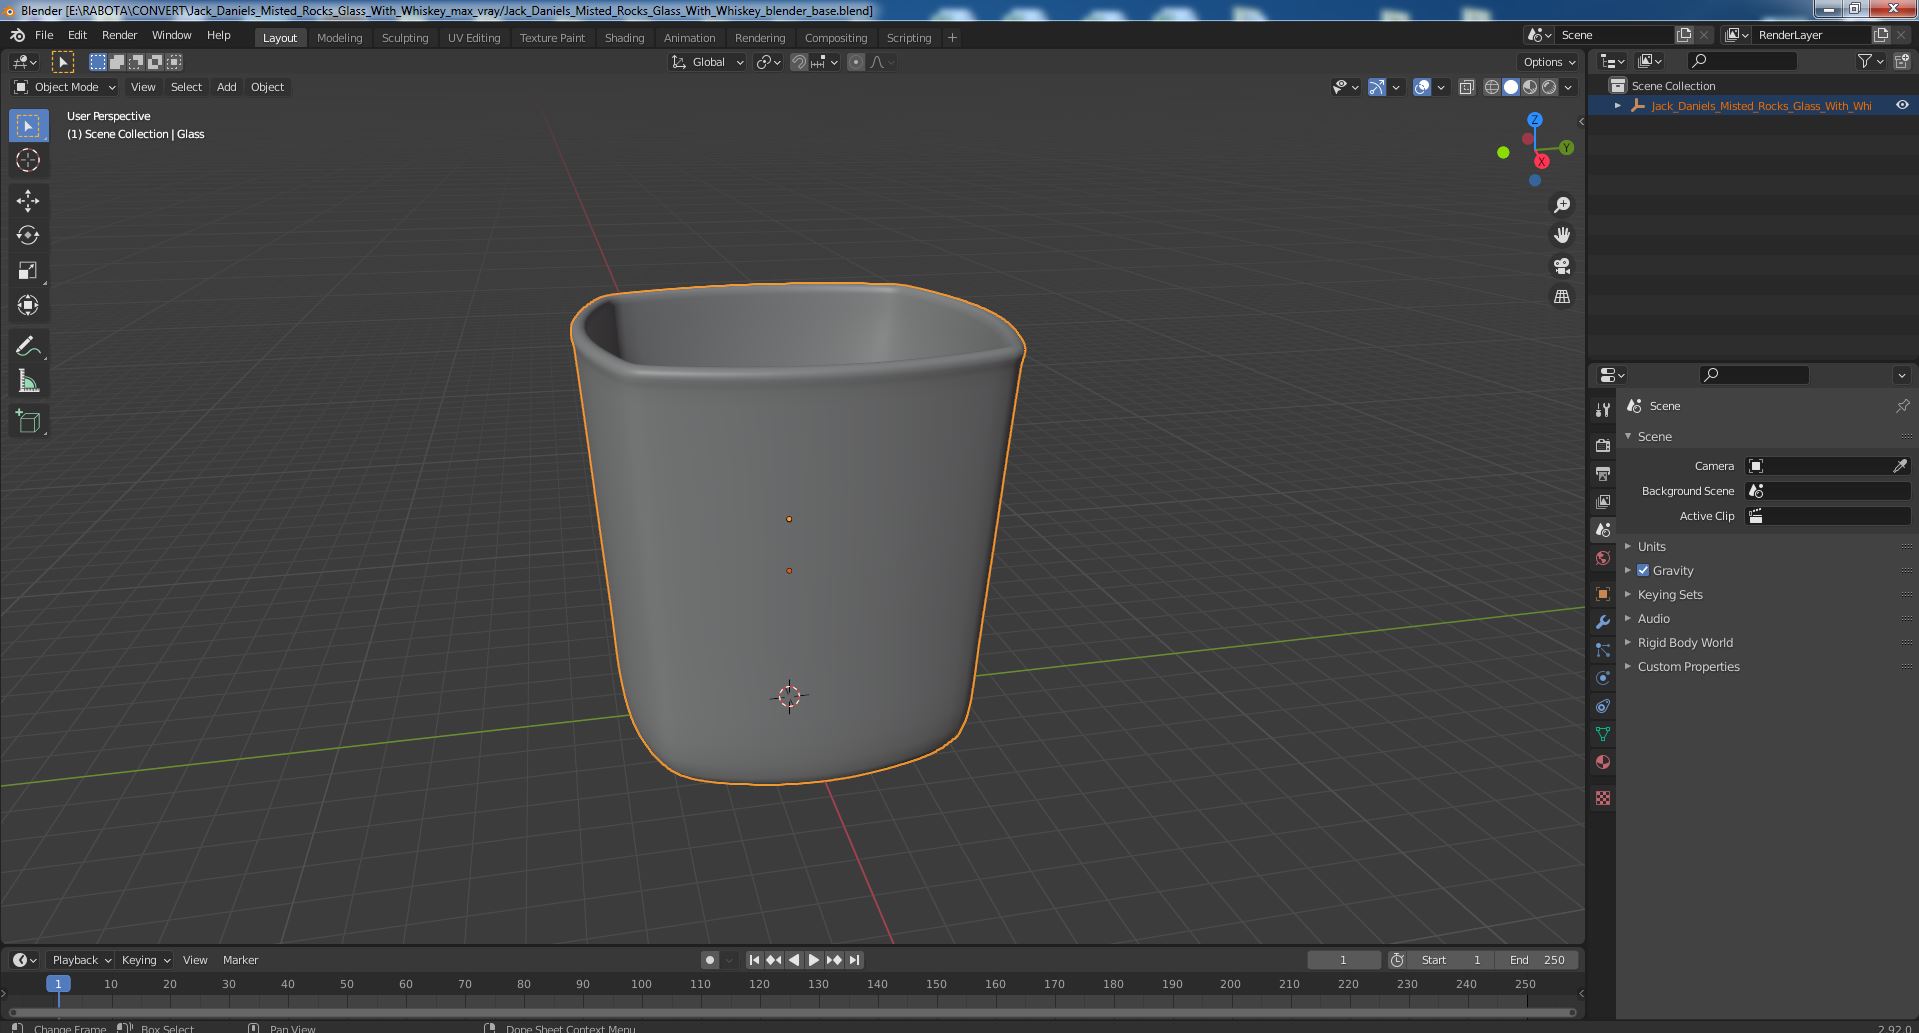Toggle X-ray display in viewport header
Screen dimensions: 1919x1033
[x=1466, y=87]
